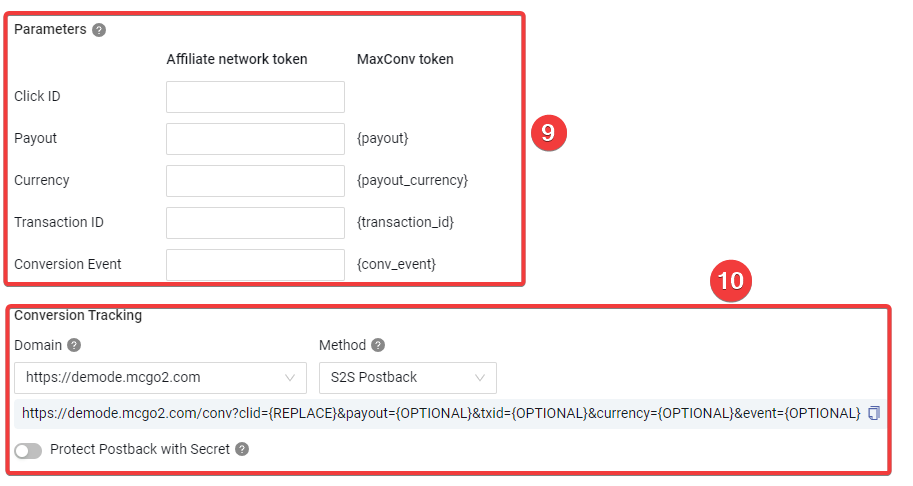The image size is (913, 486).
Task: Expand the Domain dropdown chevron arrow
Action: (x=289, y=378)
